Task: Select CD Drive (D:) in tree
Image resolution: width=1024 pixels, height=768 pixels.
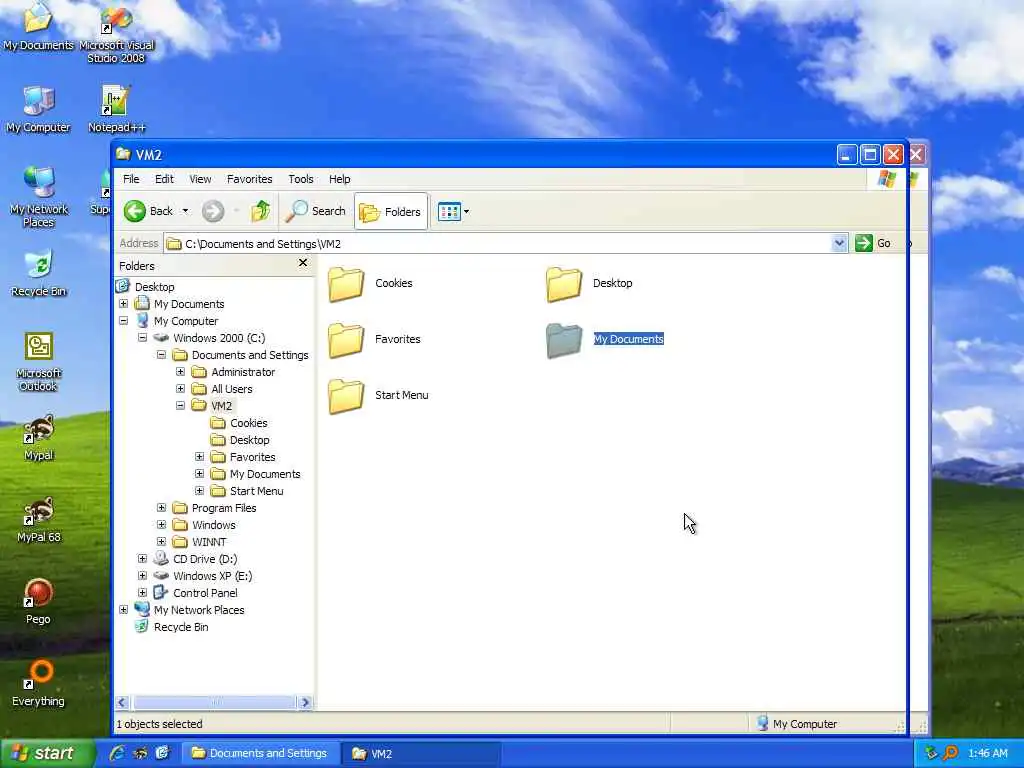Action: (x=205, y=559)
